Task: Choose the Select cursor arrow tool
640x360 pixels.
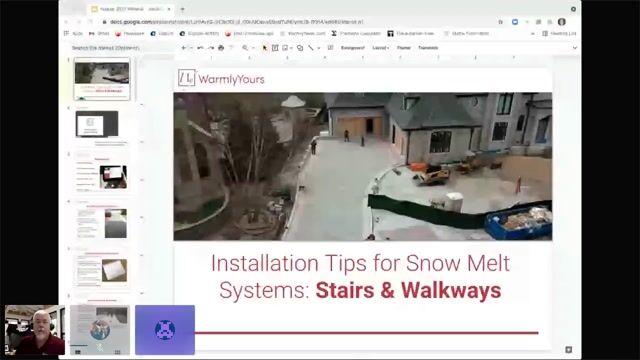Action: tap(264, 48)
